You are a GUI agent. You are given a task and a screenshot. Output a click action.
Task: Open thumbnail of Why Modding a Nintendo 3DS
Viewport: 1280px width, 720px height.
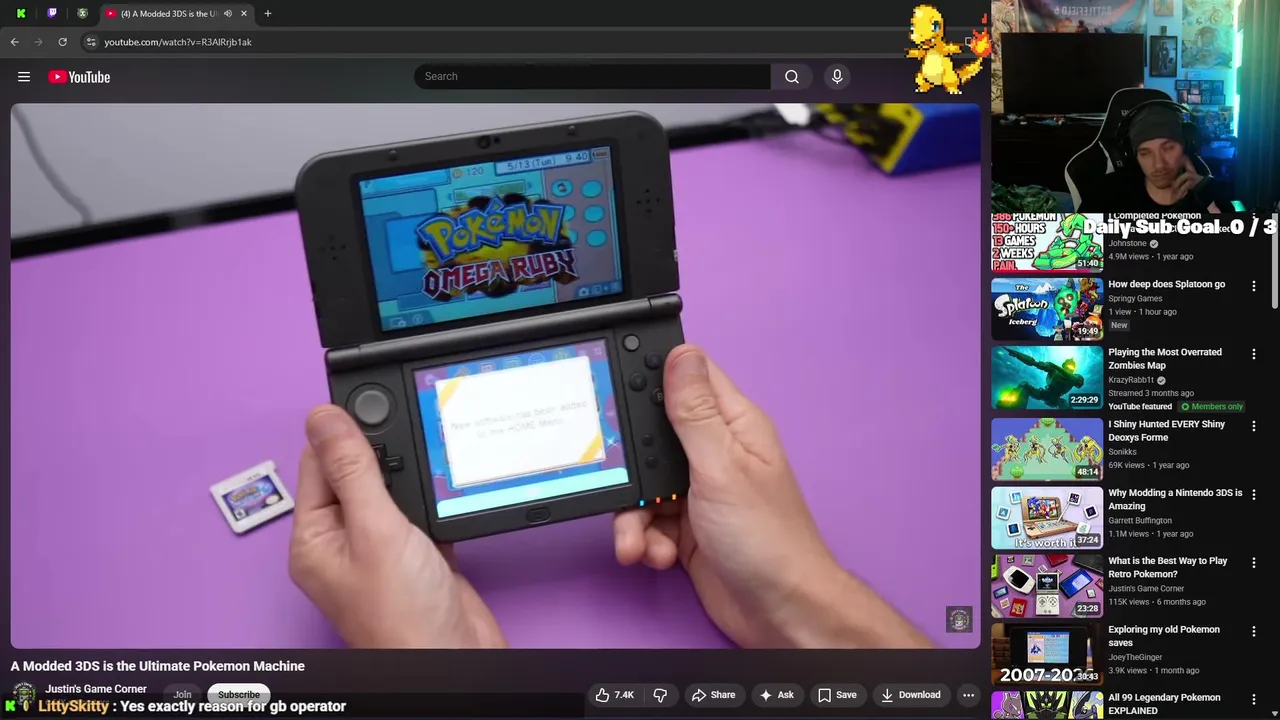(1047, 518)
